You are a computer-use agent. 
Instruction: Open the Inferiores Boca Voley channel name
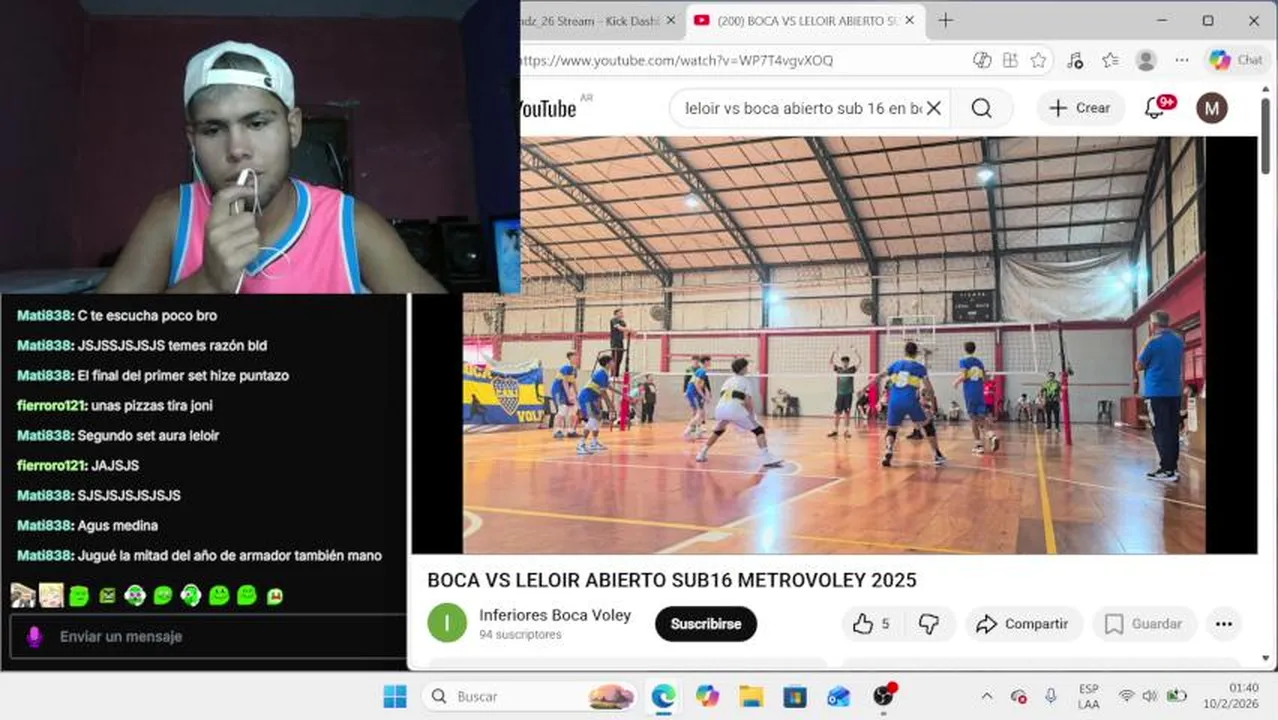(555, 615)
